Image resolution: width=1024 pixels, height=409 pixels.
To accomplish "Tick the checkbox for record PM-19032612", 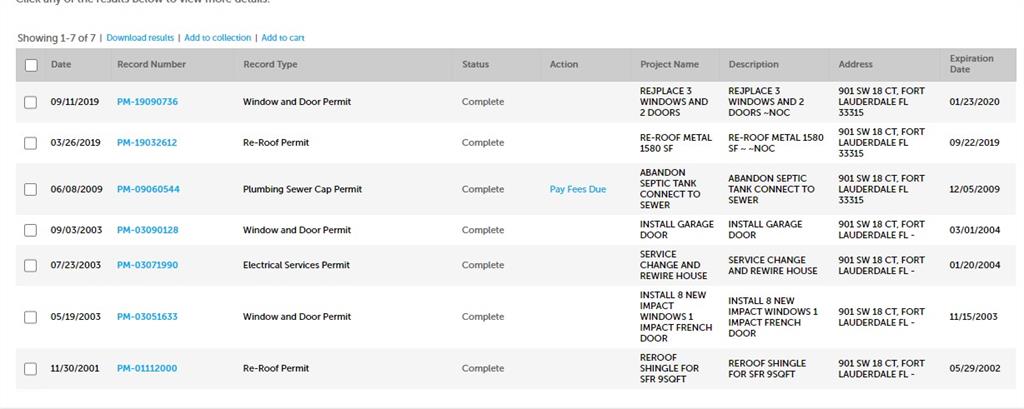I will click(31, 143).
